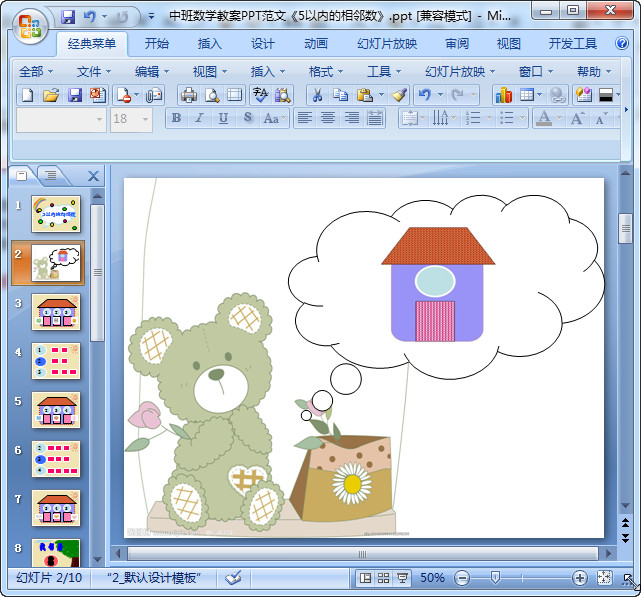
Task: Click the Office button orb
Action: pyautogui.click(x=30, y=27)
